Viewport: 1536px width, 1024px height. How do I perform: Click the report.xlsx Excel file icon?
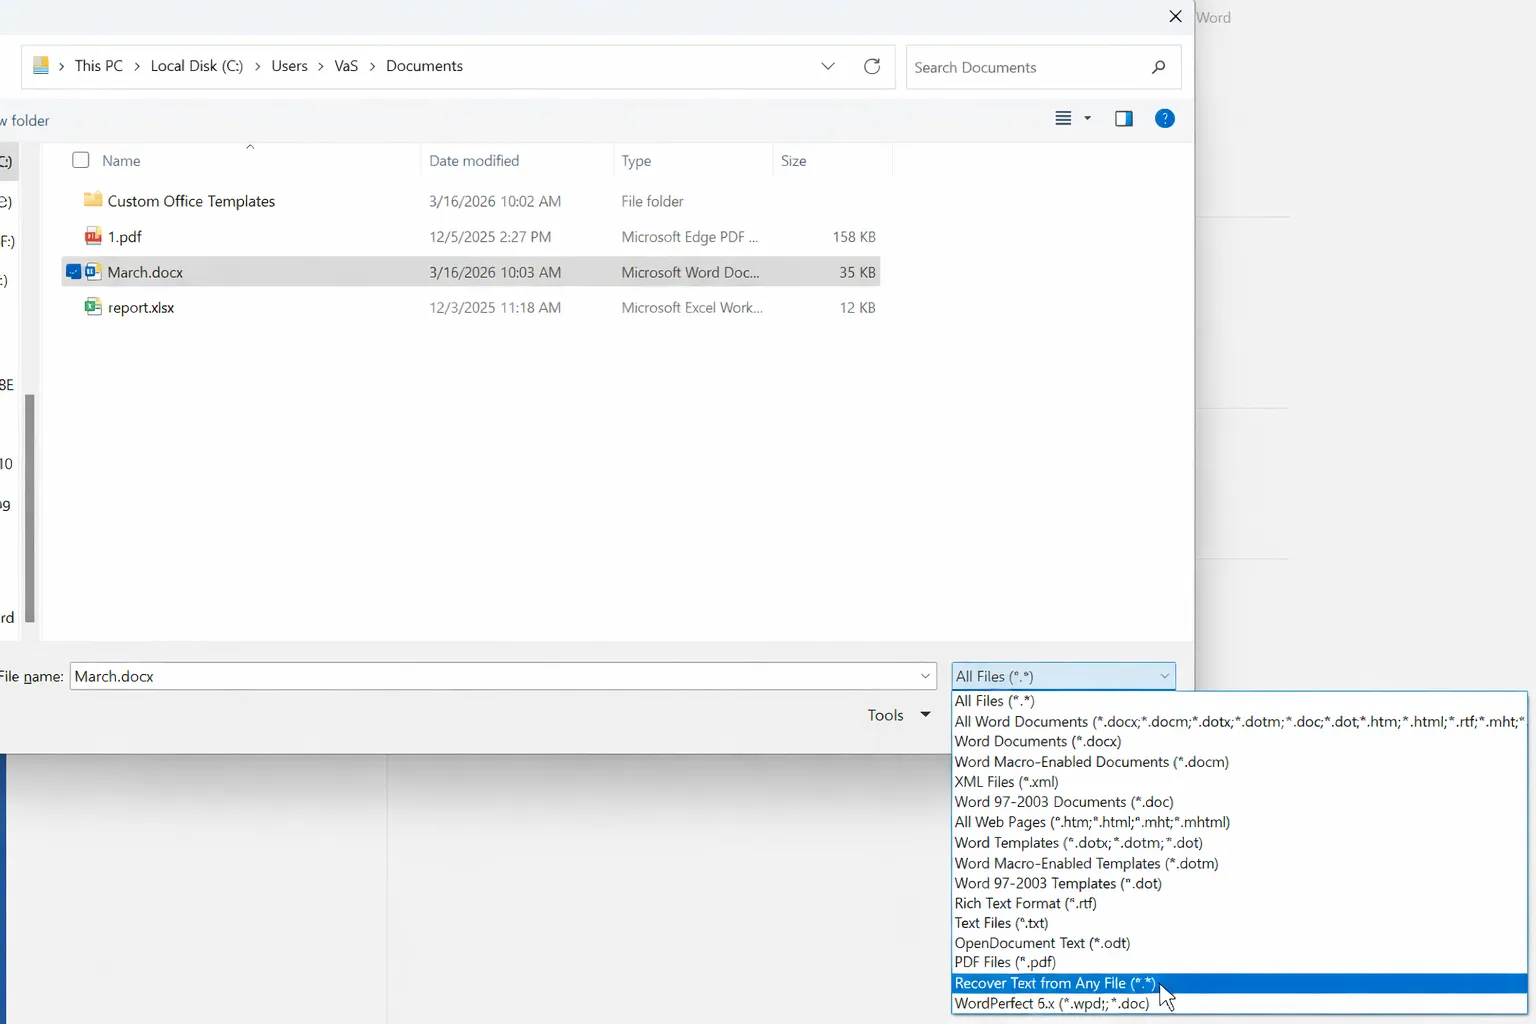click(x=93, y=307)
